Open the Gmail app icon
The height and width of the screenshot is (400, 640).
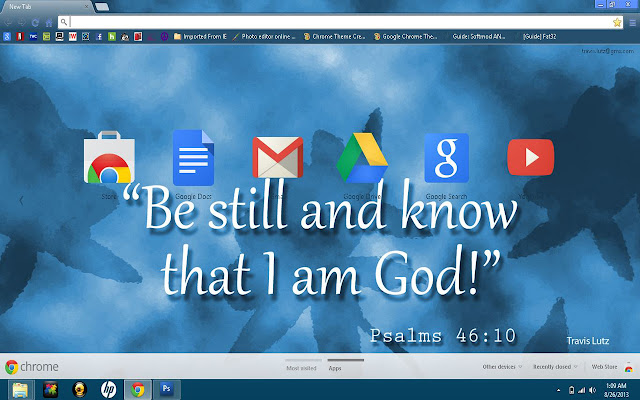(x=278, y=158)
